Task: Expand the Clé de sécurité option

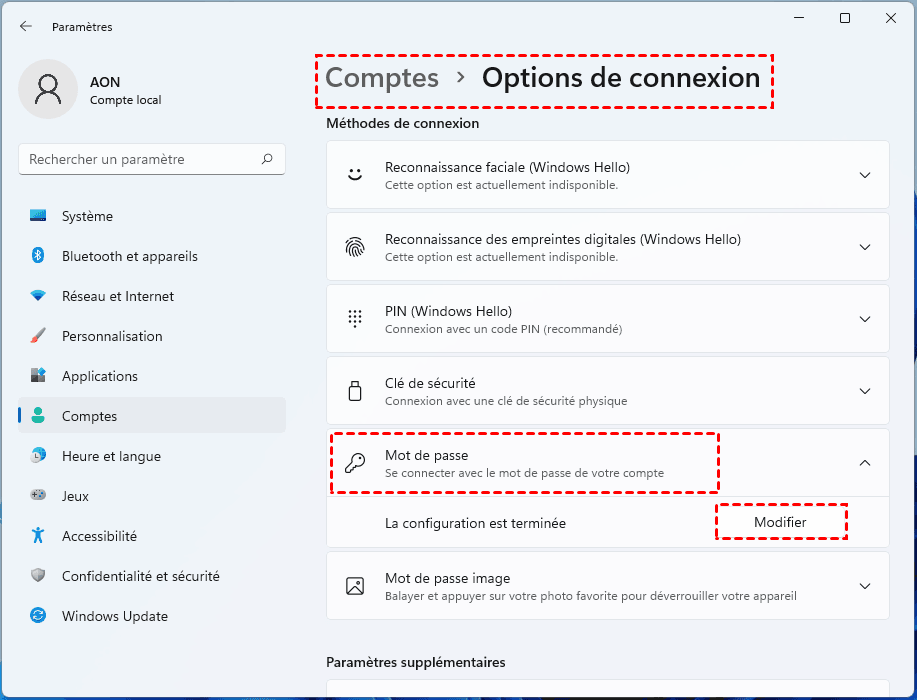Action: click(865, 391)
